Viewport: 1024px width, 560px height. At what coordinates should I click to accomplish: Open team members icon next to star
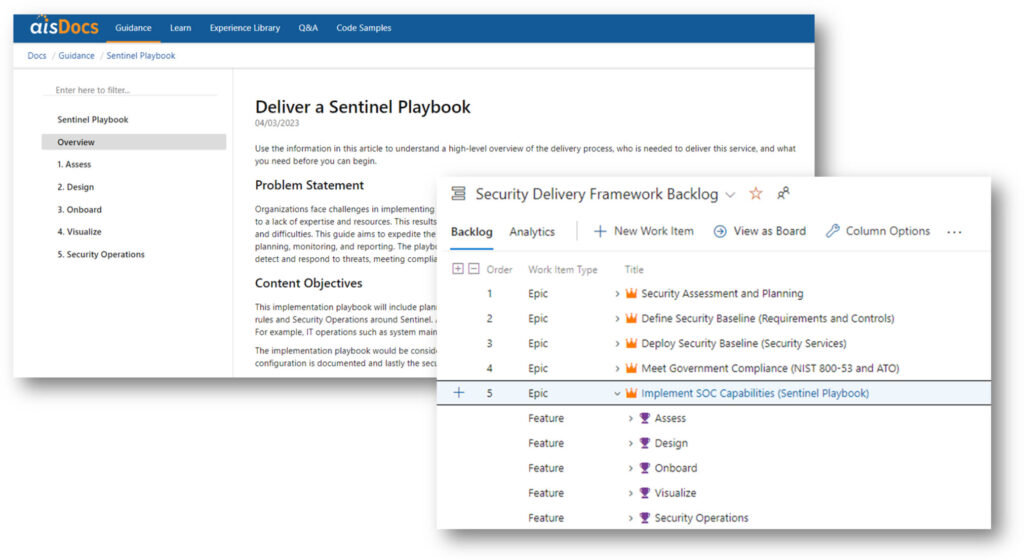point(783,193)
